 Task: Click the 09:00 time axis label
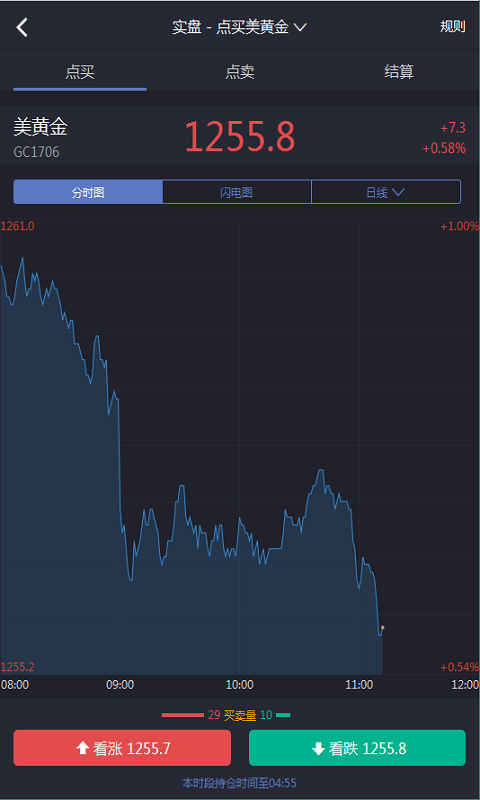(120, 685)
